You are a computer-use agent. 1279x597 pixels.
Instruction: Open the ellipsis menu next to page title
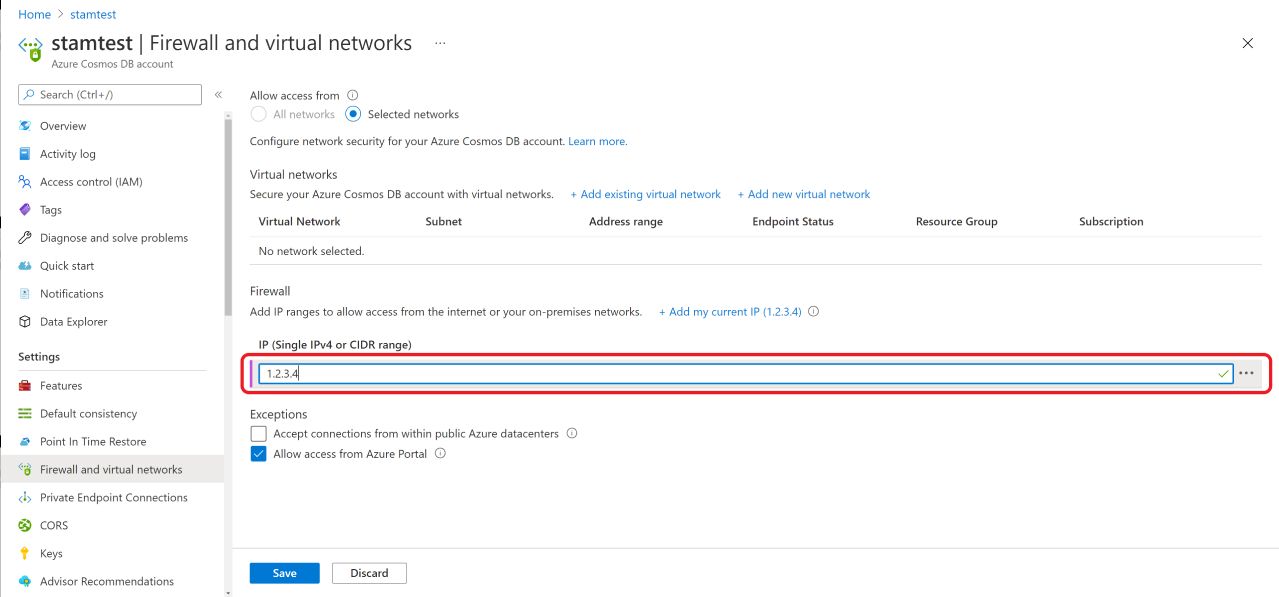(x=440, y=44)
